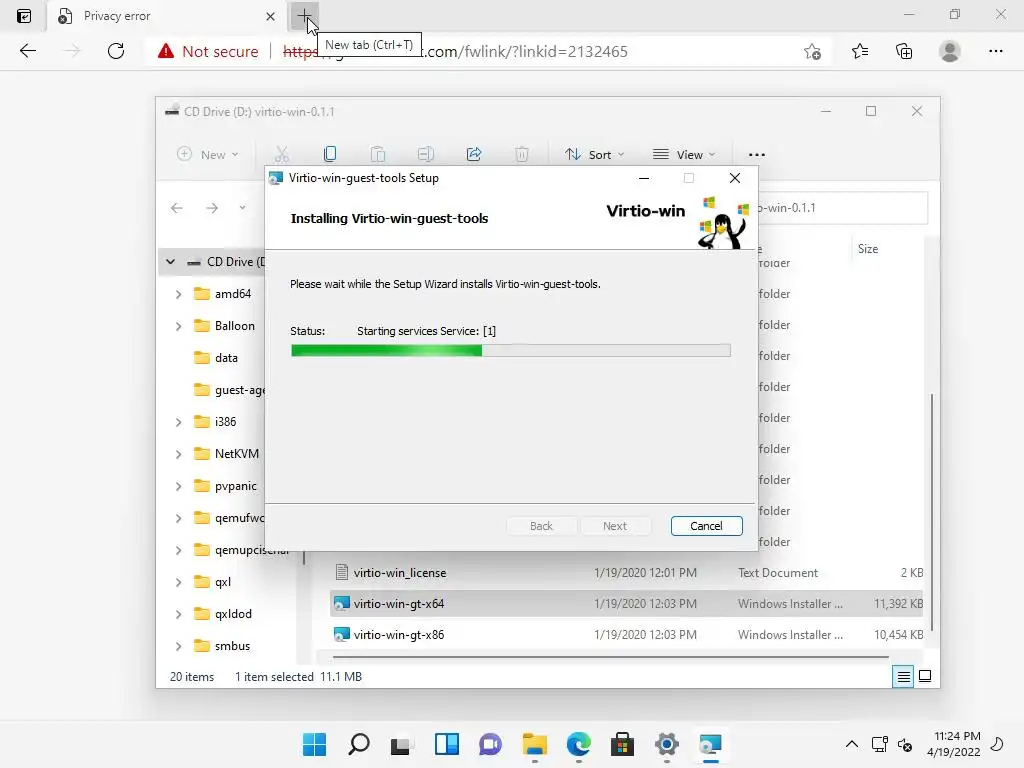Click the Not secure warning icon
1024x768 pixels.
[166, 51]
